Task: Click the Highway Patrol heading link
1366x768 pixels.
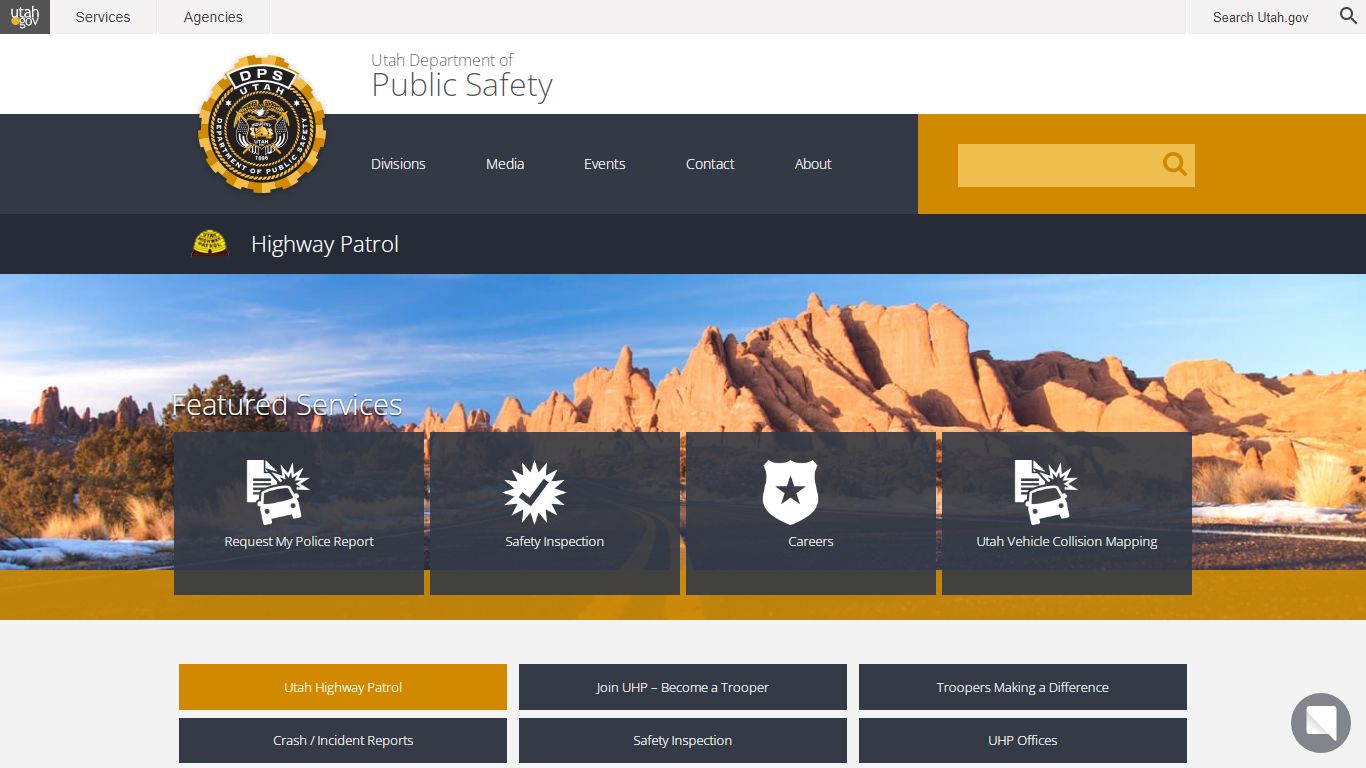Action: click(325, 244)
